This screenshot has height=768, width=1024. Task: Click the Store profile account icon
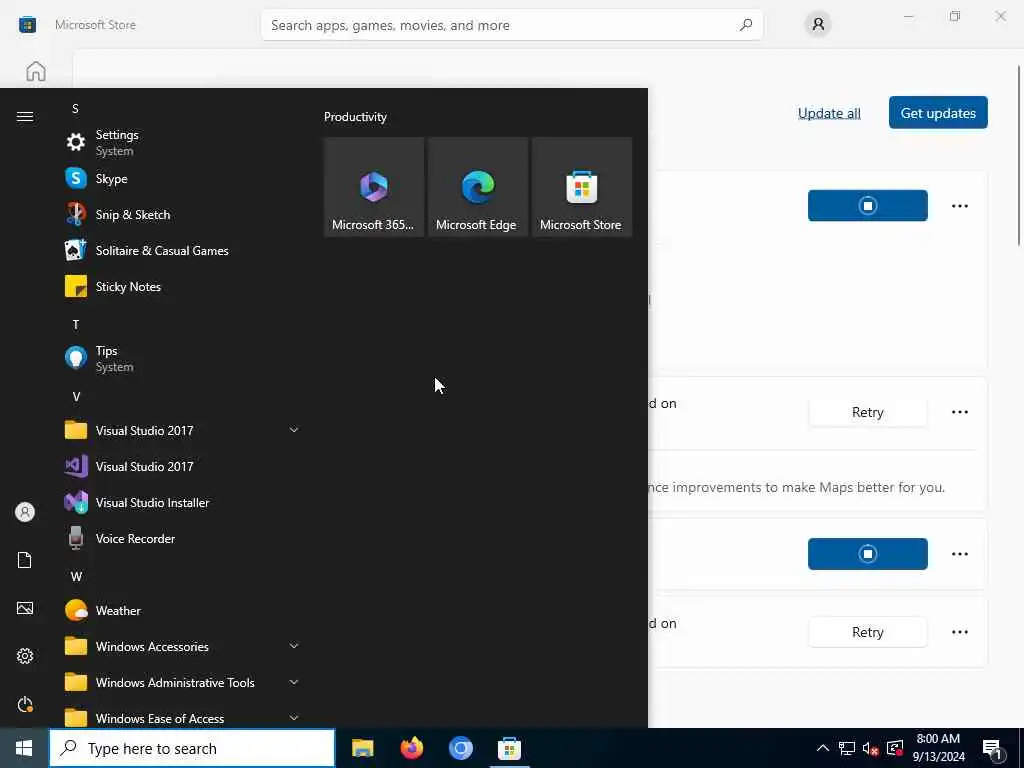click(818, 25)
